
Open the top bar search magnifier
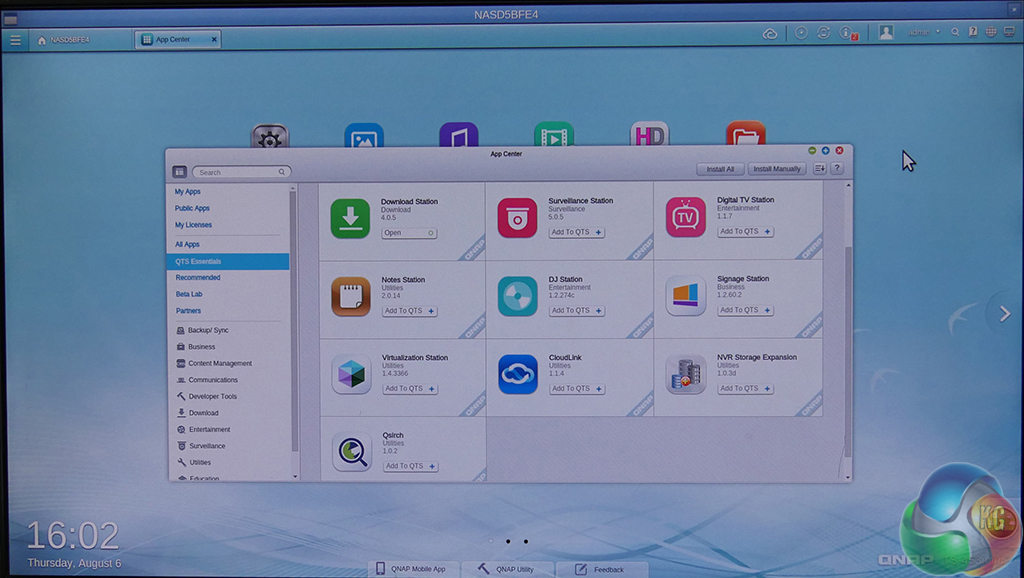coord(955,31)
